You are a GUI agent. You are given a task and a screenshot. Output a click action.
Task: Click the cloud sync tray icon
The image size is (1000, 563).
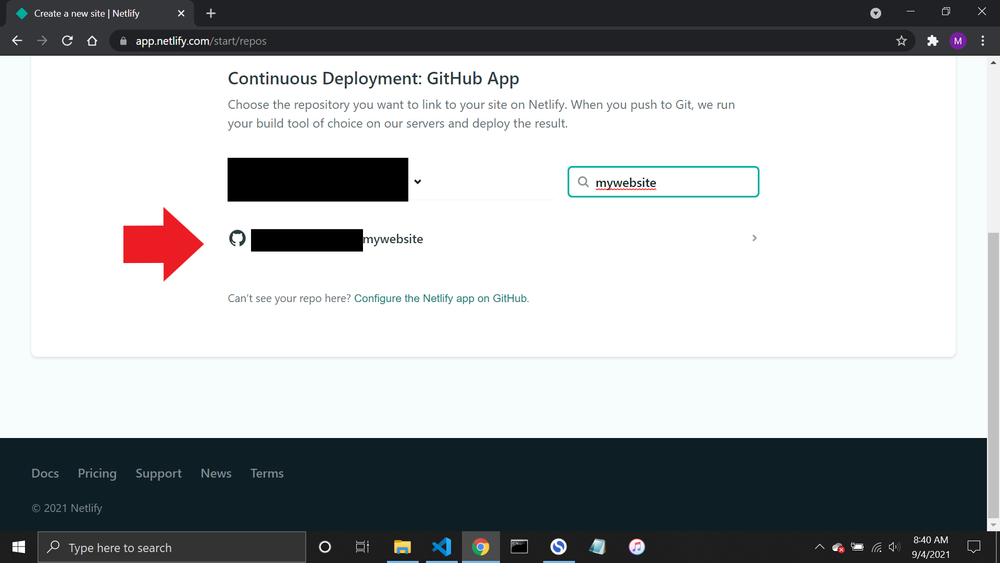click(x=838, y=547)
